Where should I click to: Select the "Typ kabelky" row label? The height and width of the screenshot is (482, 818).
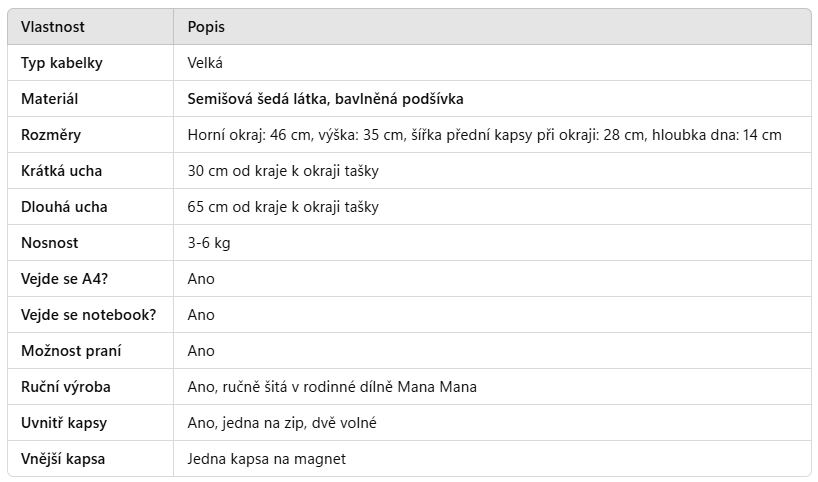(x=62, y=63)
